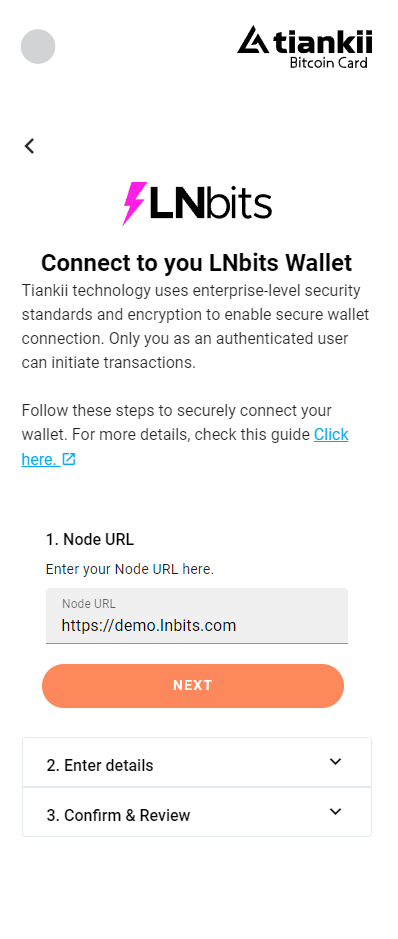This screenshot has height=939, width=398.
Task: Open the '3. Confirm & Review' section
Action: [197, 812]
